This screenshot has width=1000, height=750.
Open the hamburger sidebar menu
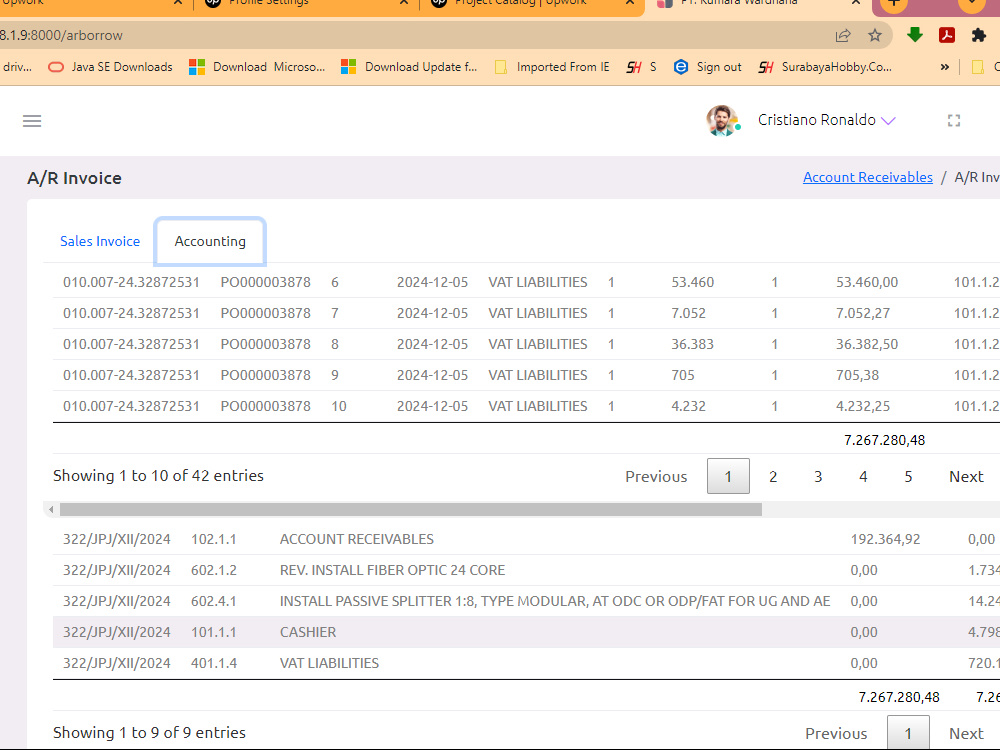(x=32, y=121)
